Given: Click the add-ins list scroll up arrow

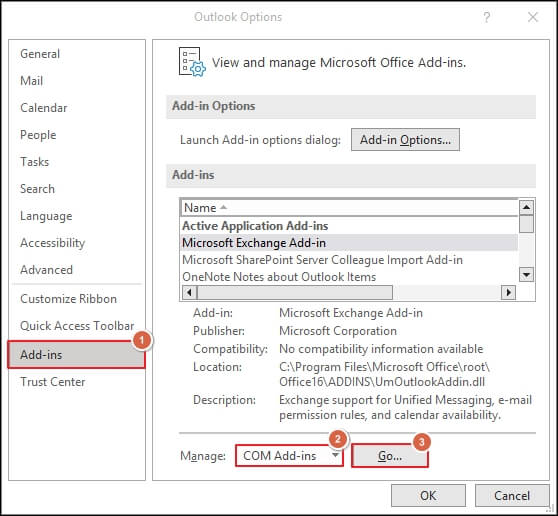Looking at the screenshot, I should point(526,207).
